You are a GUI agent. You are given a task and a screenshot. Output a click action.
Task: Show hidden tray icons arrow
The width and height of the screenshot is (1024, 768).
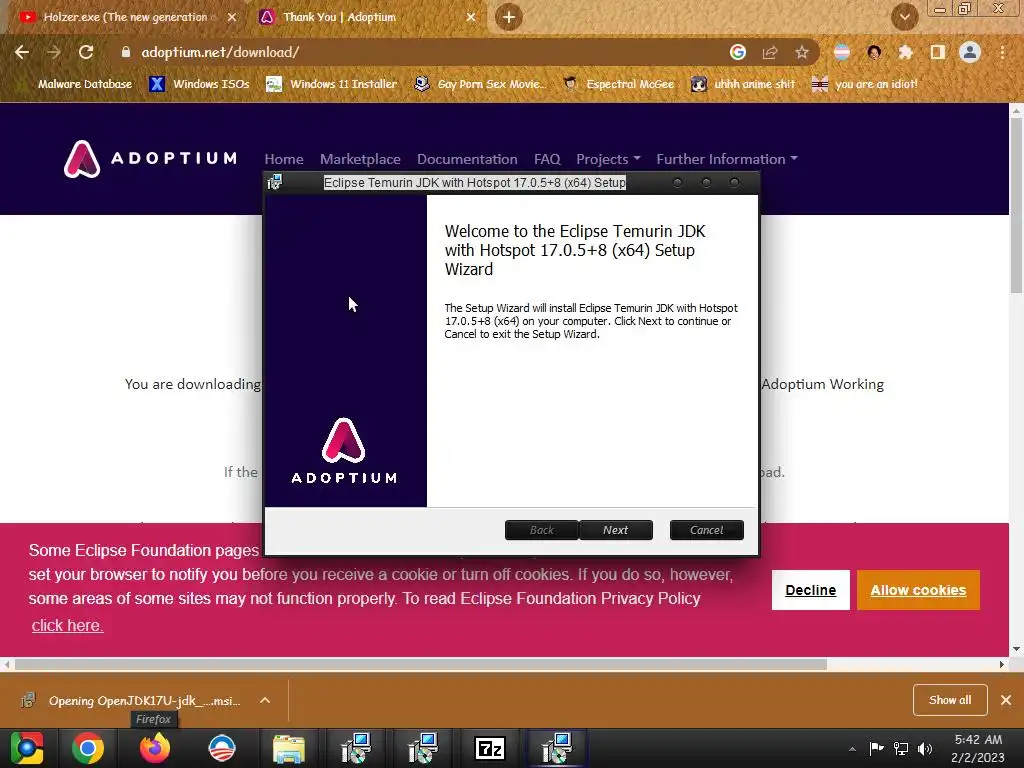coord(852,749)
